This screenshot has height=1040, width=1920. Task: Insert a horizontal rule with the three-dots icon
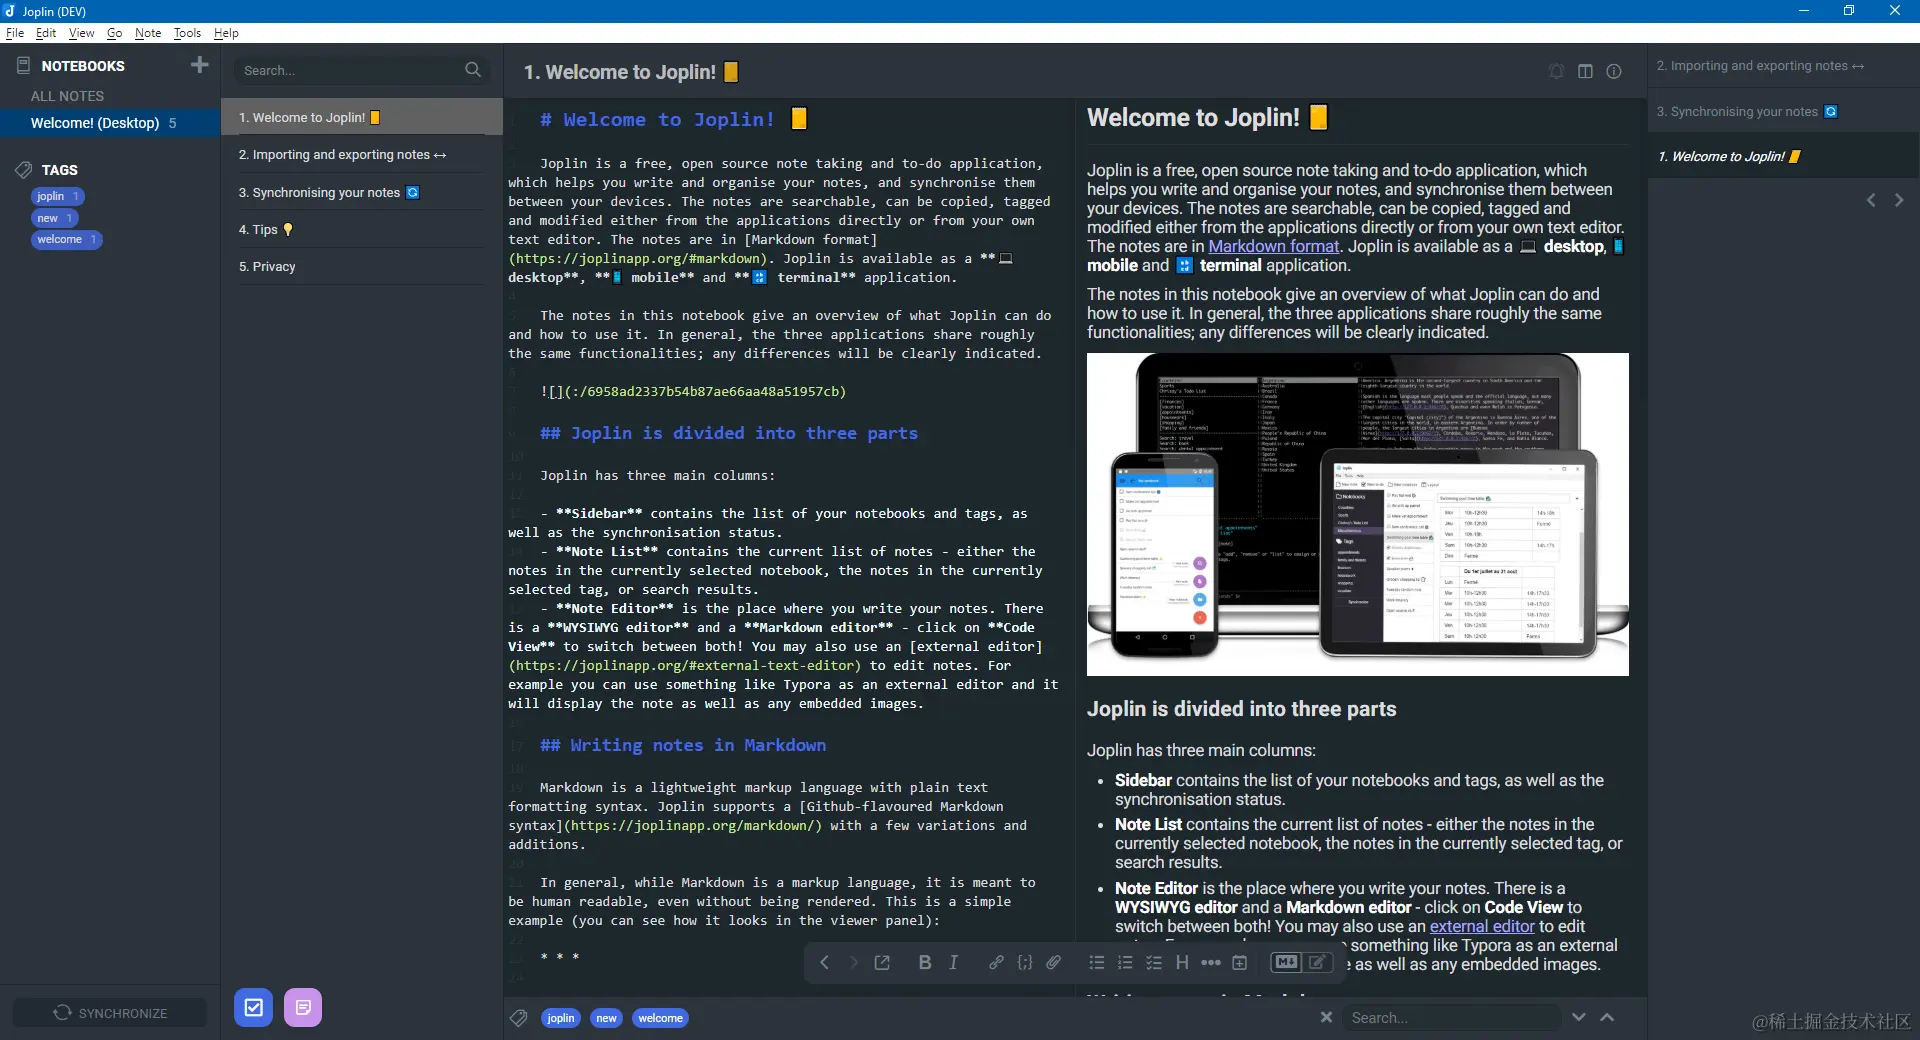[1211, 962]
